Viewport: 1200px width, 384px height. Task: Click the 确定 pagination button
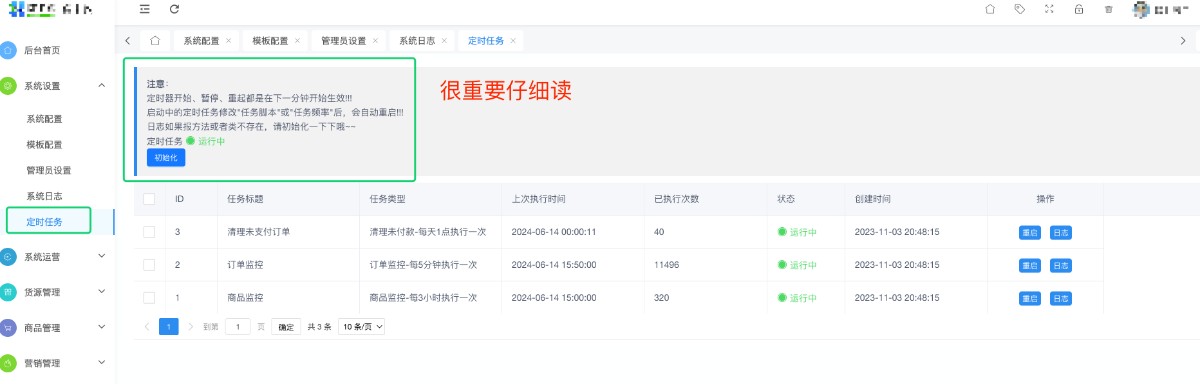[x=286, y=326]
